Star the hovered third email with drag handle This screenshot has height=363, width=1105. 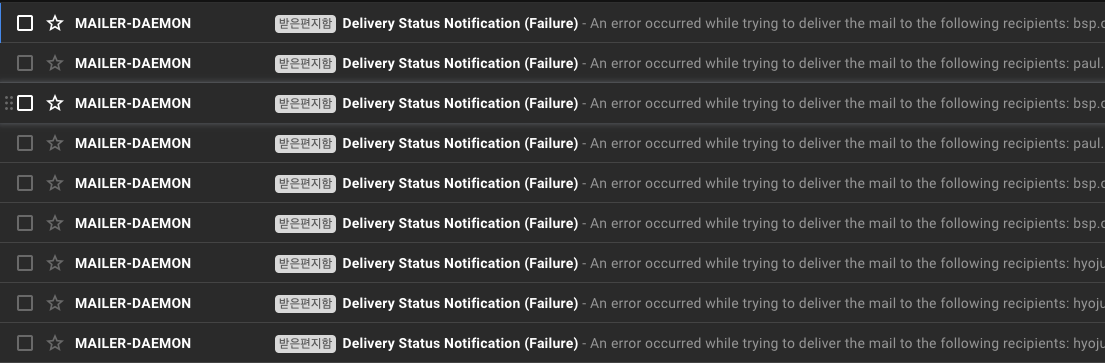(x=55, y=104)
